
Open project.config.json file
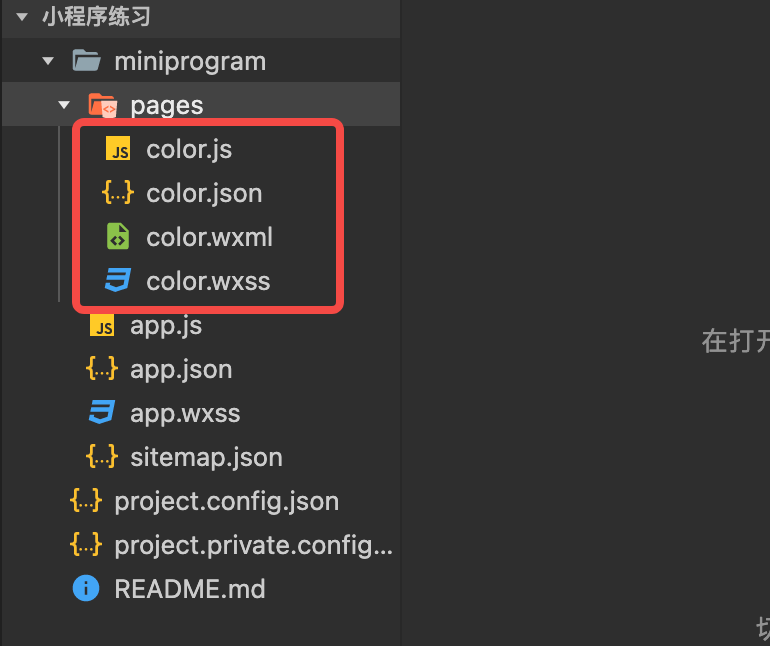226,502
